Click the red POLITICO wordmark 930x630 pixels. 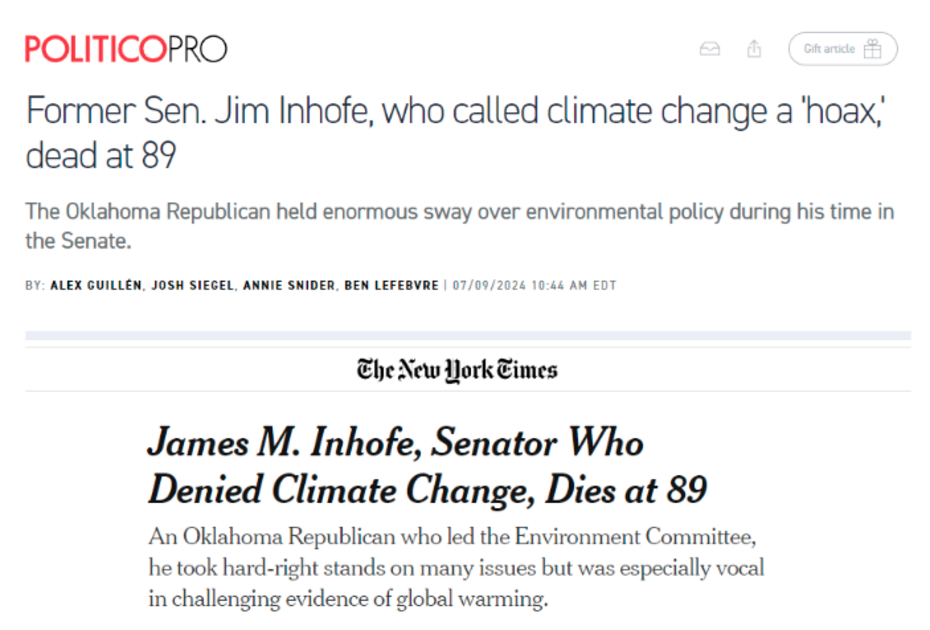click(95, 49)
